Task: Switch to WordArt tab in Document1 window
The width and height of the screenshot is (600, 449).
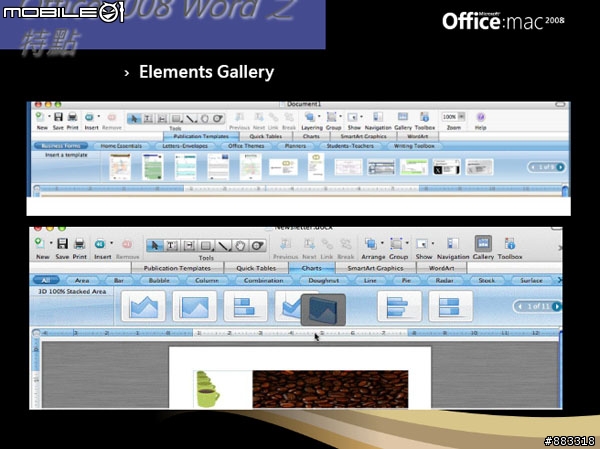Action: pos(417,136)
